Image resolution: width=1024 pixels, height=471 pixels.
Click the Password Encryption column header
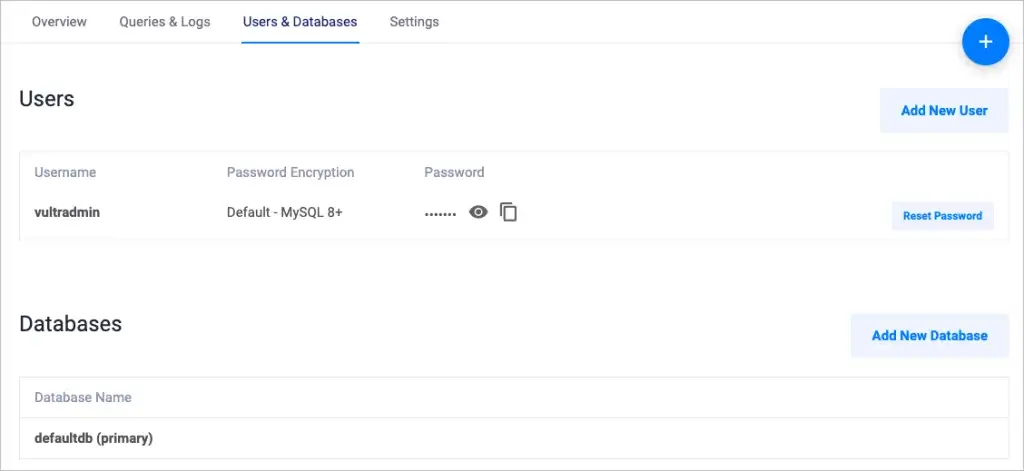[x=290, y=172]
